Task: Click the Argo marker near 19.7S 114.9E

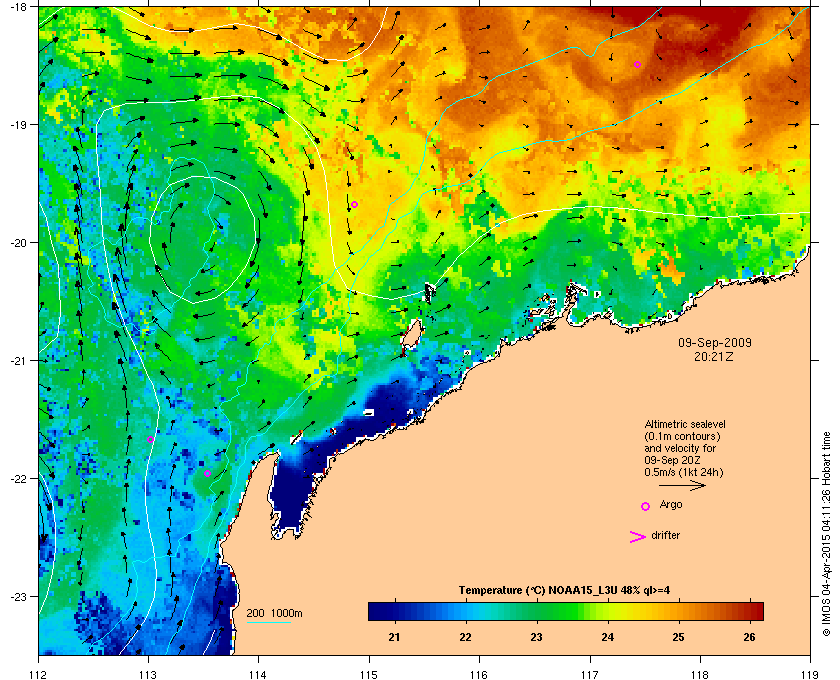Action: (x=354, y=205)
